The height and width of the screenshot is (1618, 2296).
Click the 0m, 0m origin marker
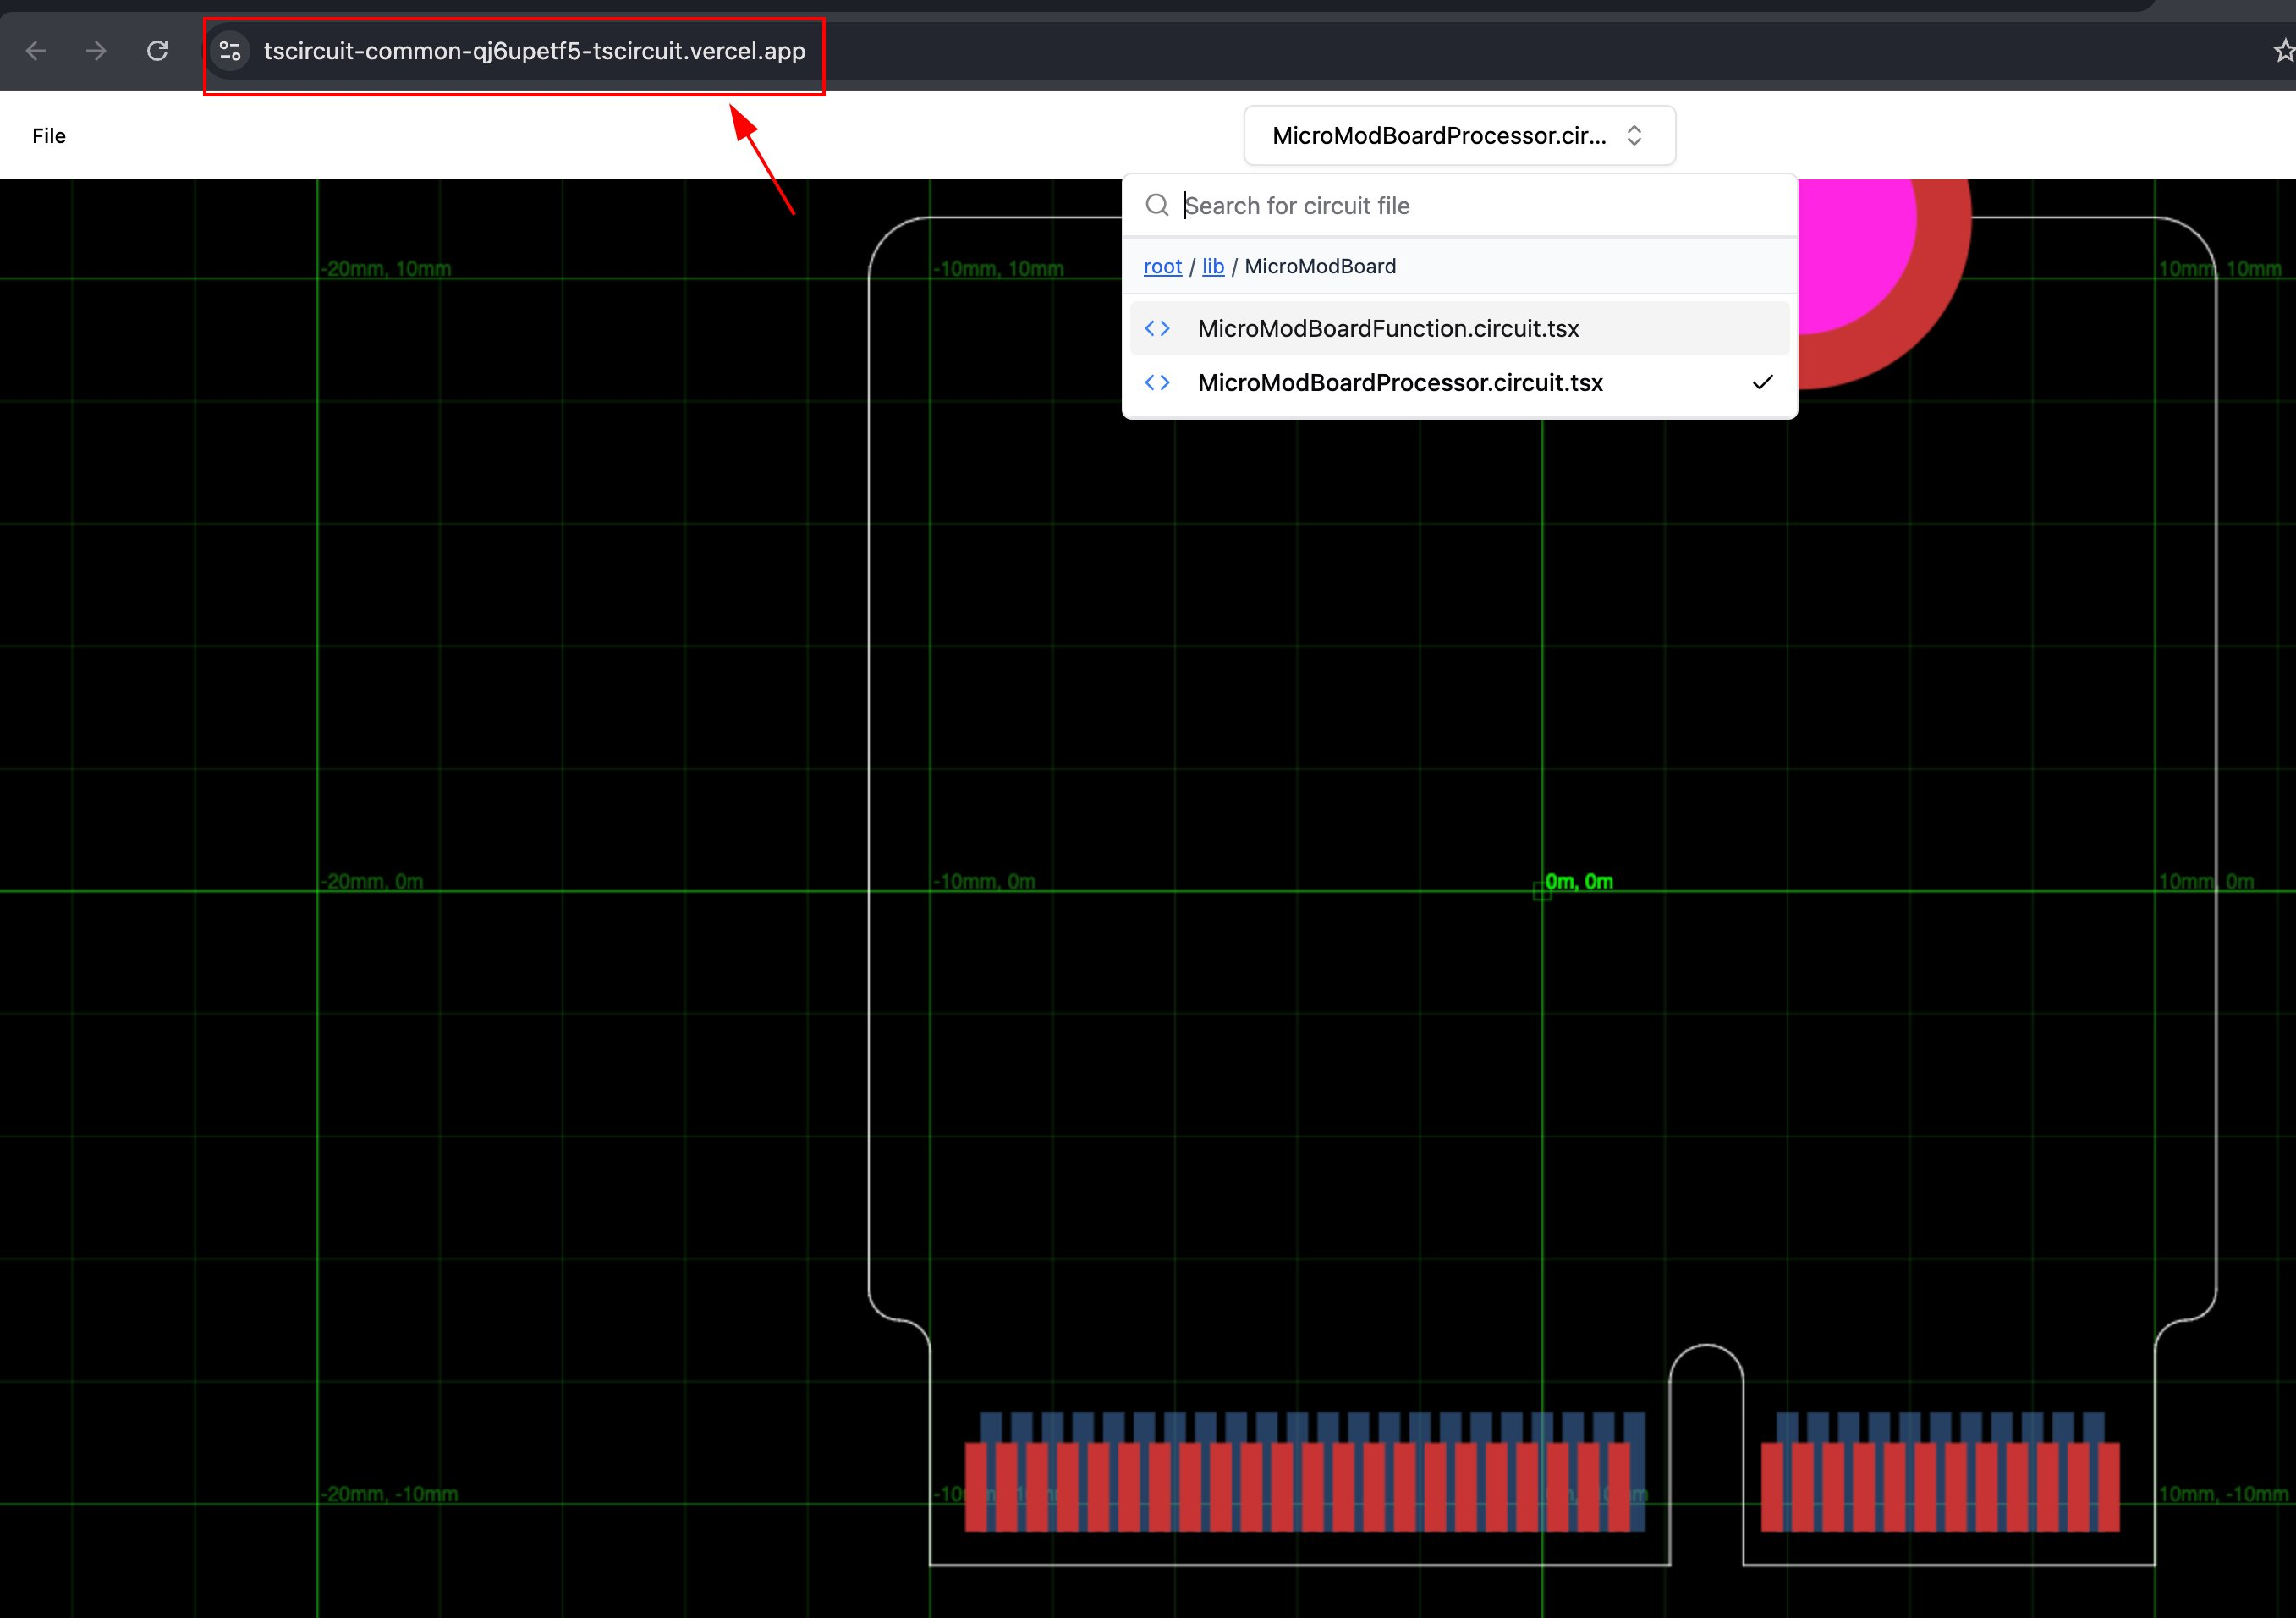(1542, 890)
